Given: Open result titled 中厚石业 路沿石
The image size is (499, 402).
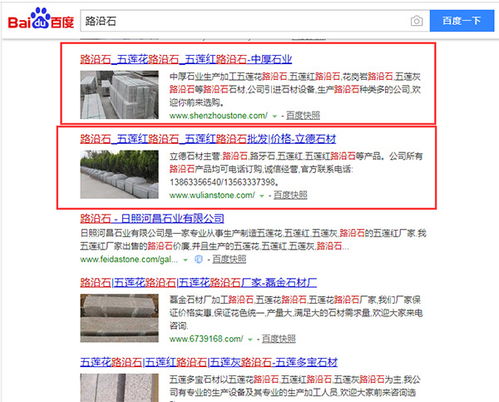Looking at the screenshot, I should [x=186, y=59].
